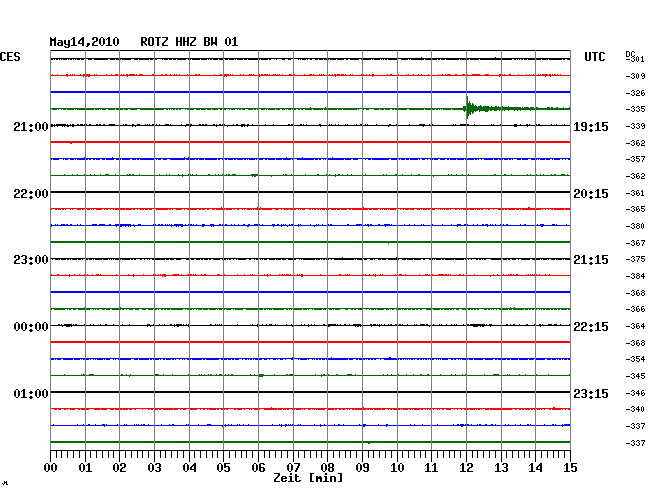Image resolution: width=650 pixels, height=494 pixels.
Task: Select the DC offset value -346
Action: 635,393
